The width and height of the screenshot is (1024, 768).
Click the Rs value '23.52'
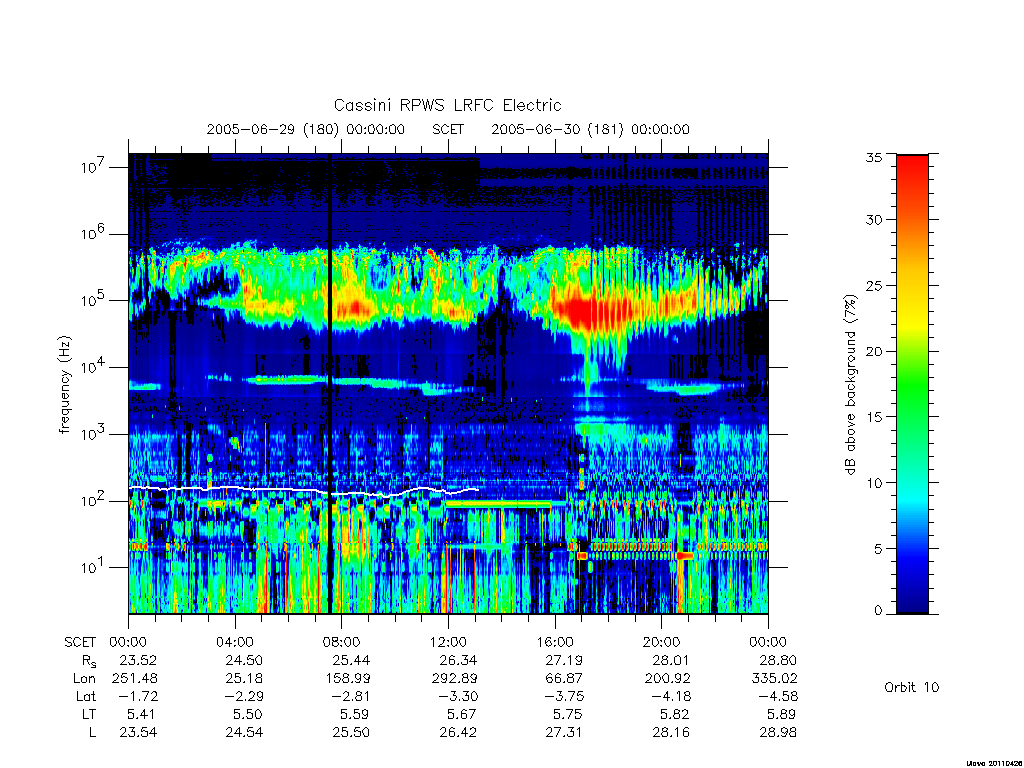138,660
